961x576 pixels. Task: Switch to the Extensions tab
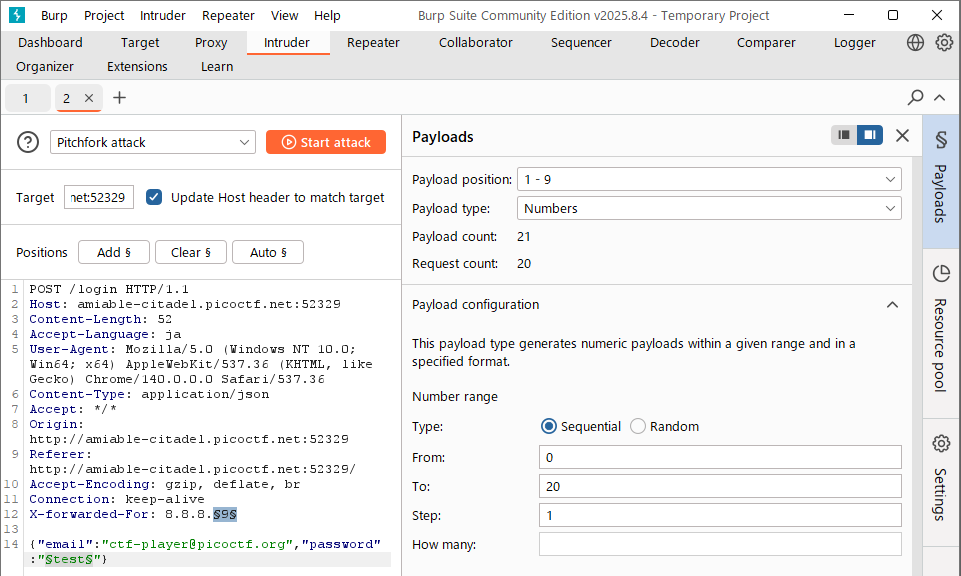pyautogui.click(x=137, y=66)
